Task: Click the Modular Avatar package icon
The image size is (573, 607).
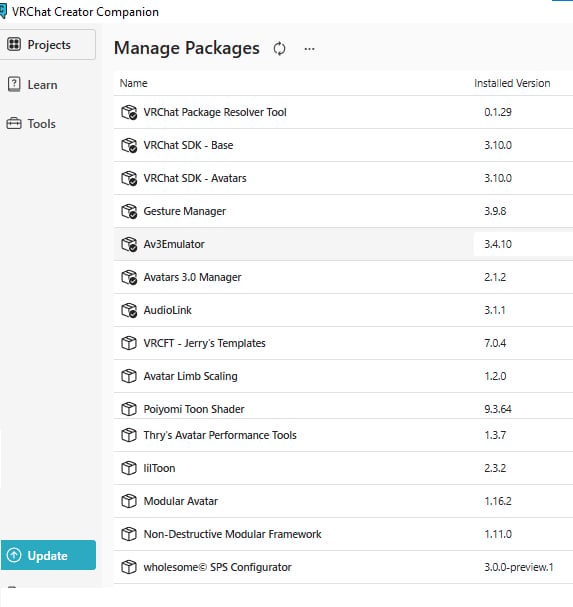Action: (129, 501)
